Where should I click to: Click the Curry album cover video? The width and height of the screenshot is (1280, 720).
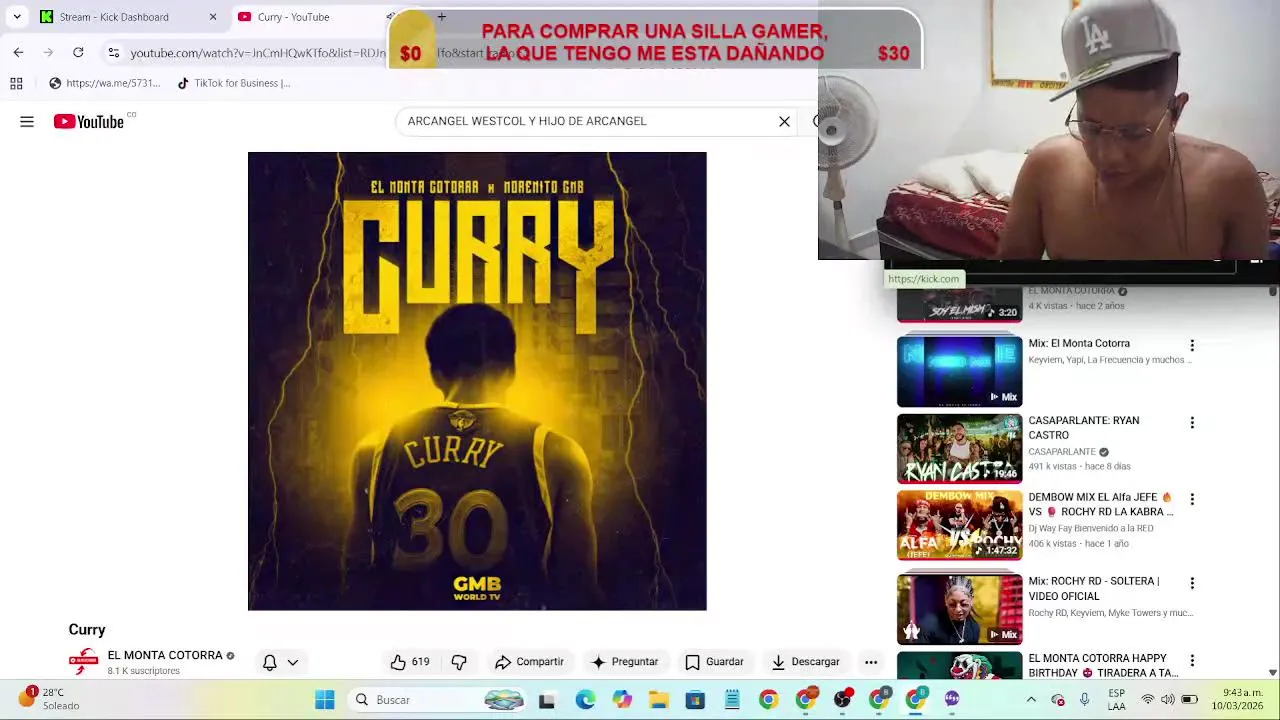coord(477,381)
